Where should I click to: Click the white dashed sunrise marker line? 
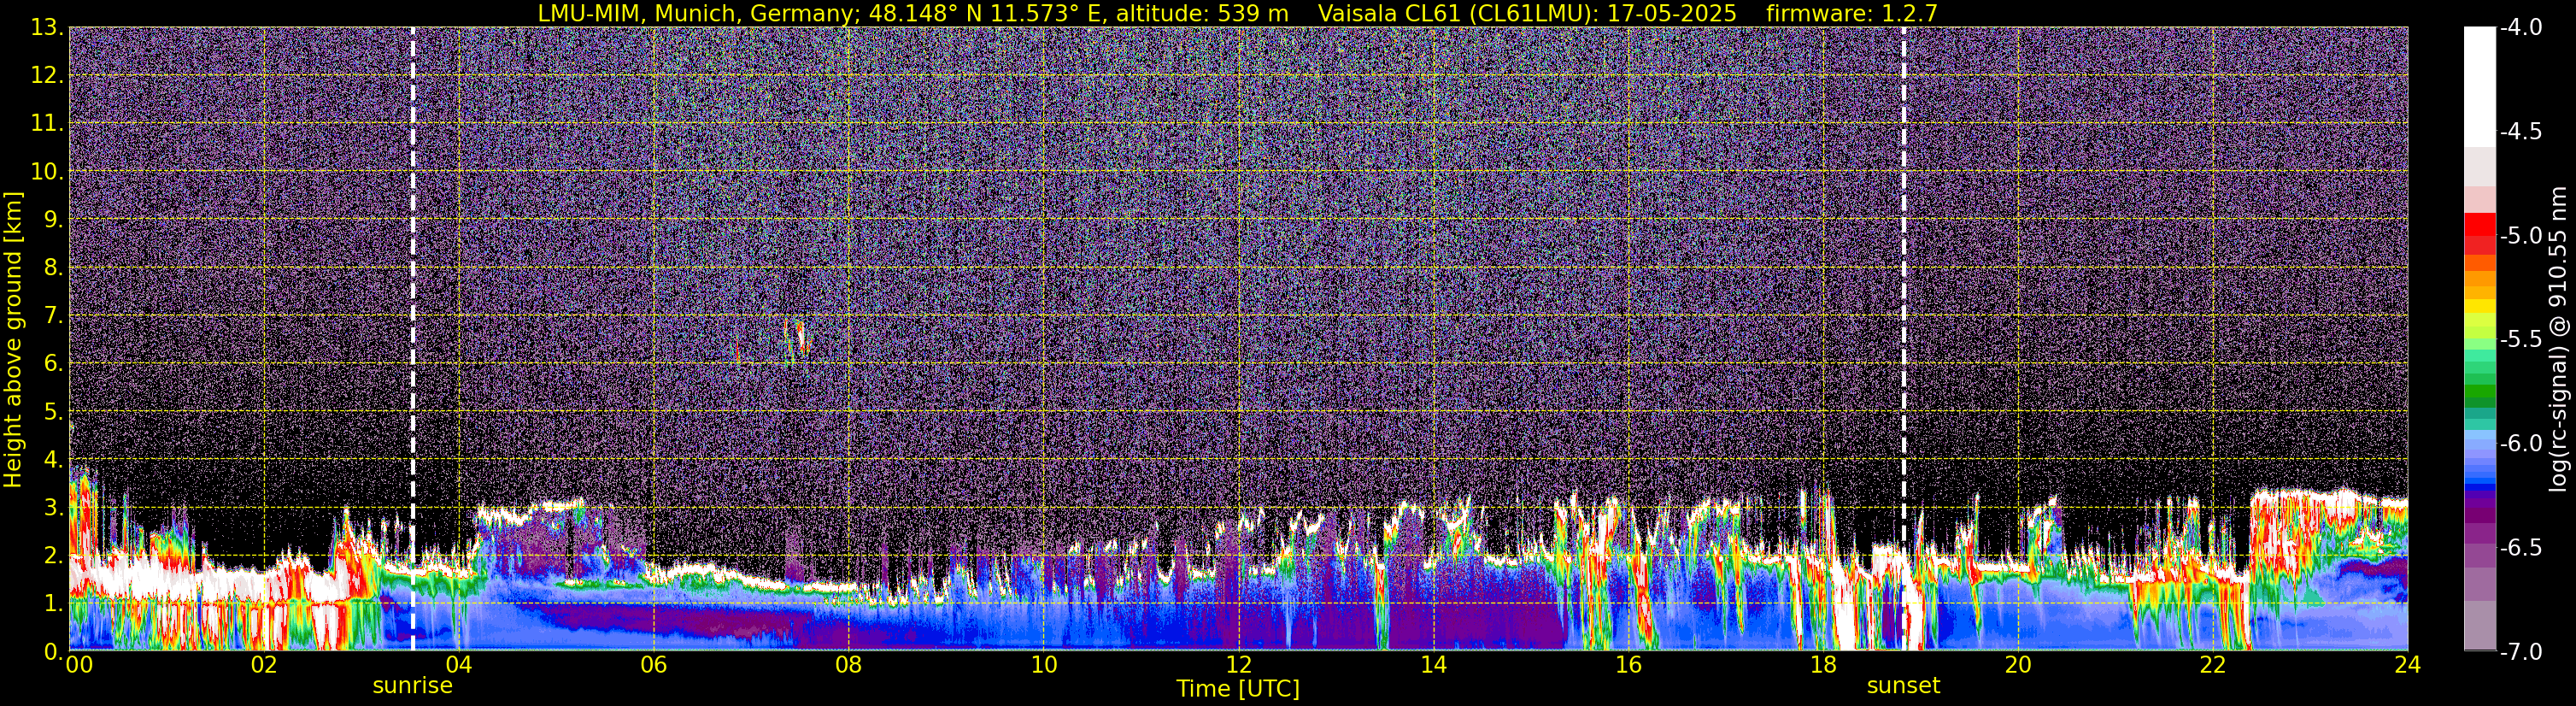(412, 339)
